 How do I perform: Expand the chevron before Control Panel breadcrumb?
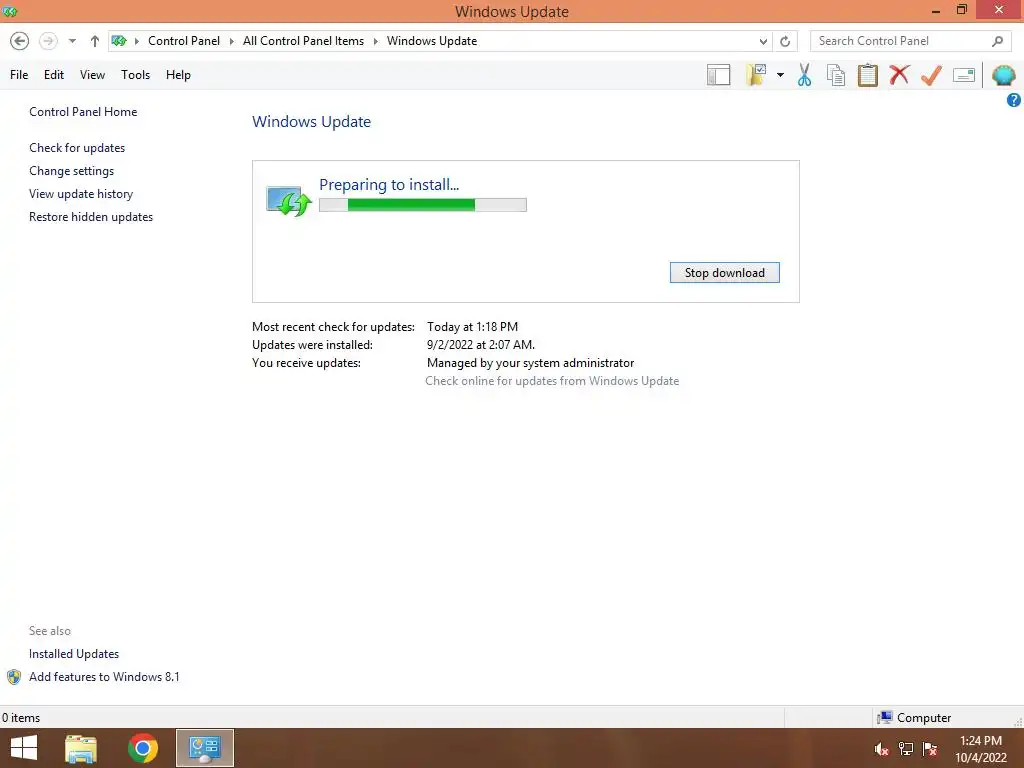click(x=136, y=41)
